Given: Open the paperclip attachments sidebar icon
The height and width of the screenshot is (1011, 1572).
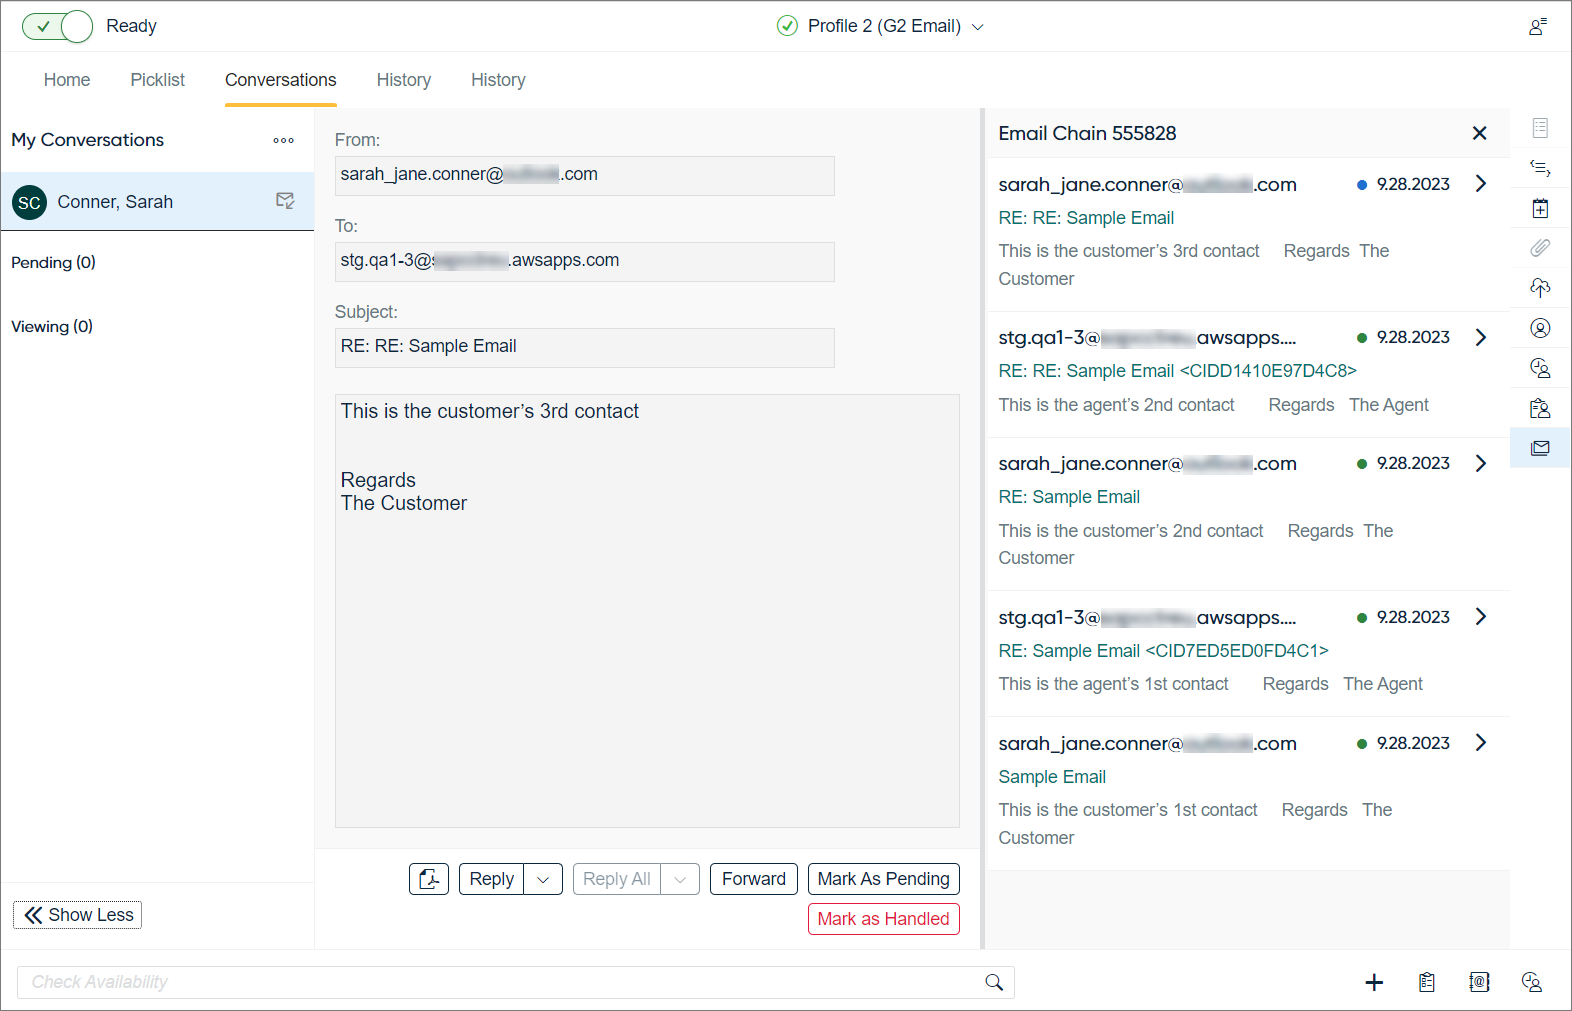Looking at the screenshot, I should click(x=1540, y=248).
